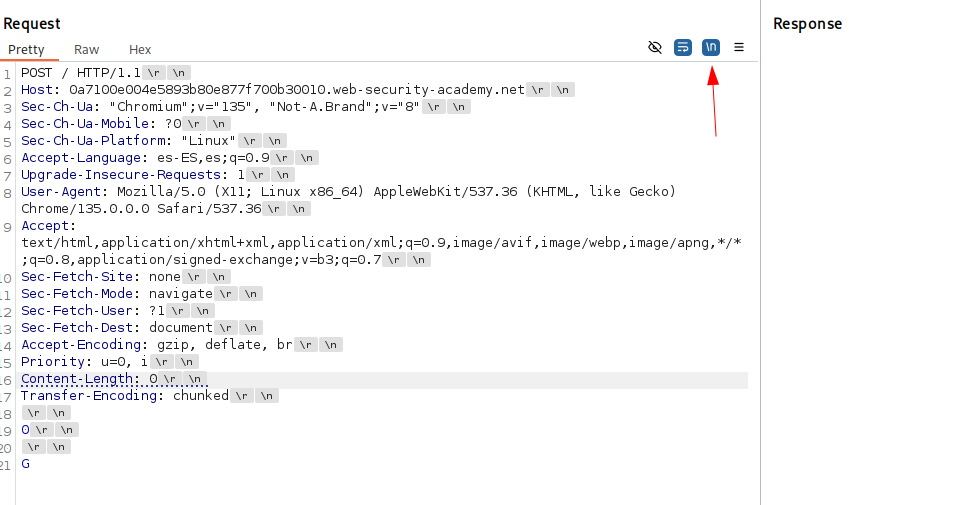
Task: Click the Sec-Fetch-Dest header name
Action: [77, 329]
